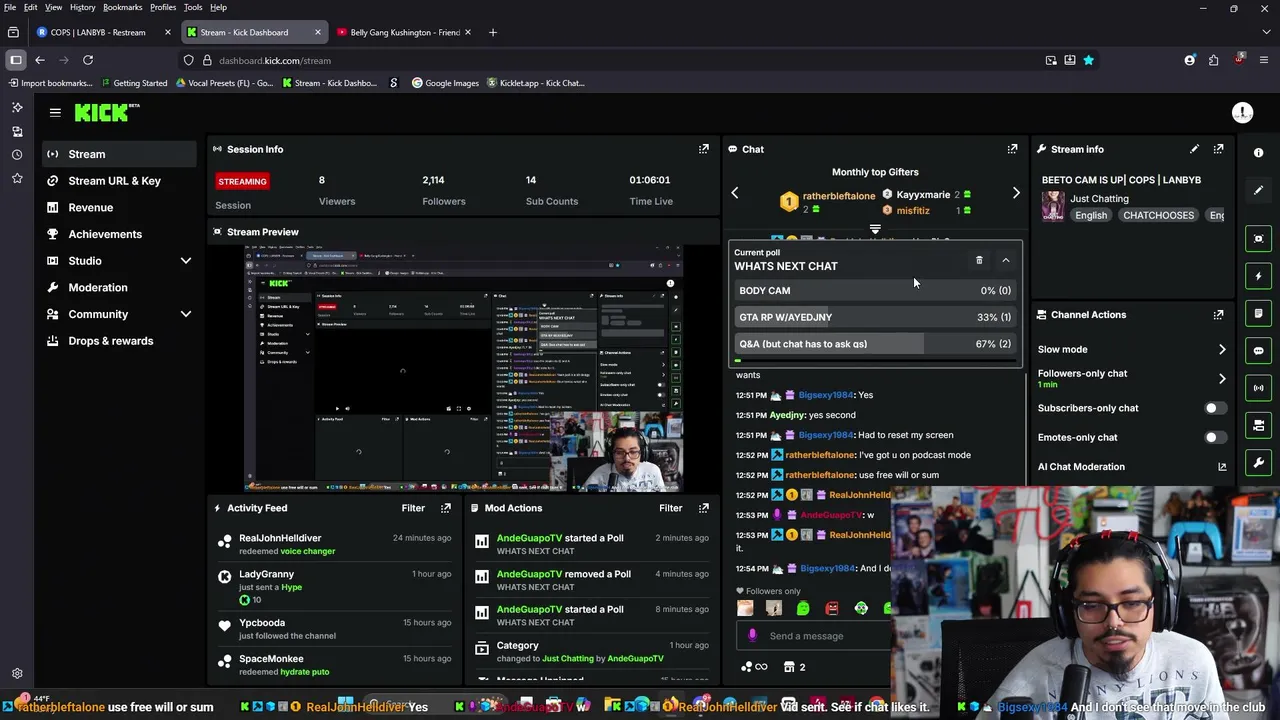Open Mod Actions Filter dropdown
1280x720 pixels.
click(671, 508)
